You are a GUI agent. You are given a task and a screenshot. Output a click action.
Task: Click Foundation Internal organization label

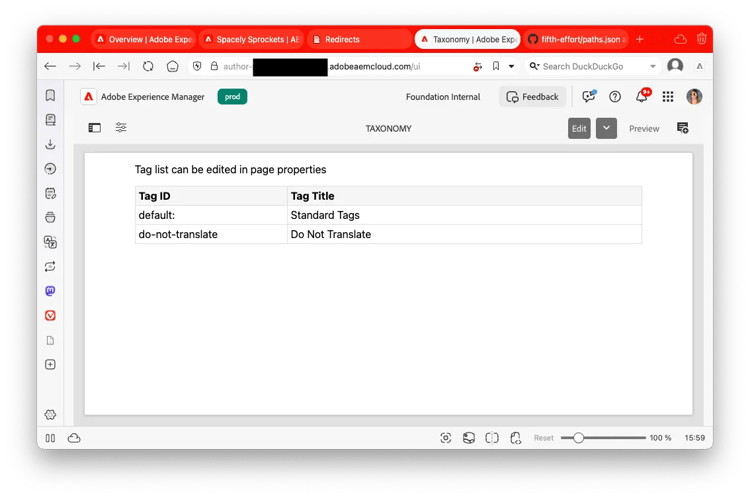(x=443, y=97)
